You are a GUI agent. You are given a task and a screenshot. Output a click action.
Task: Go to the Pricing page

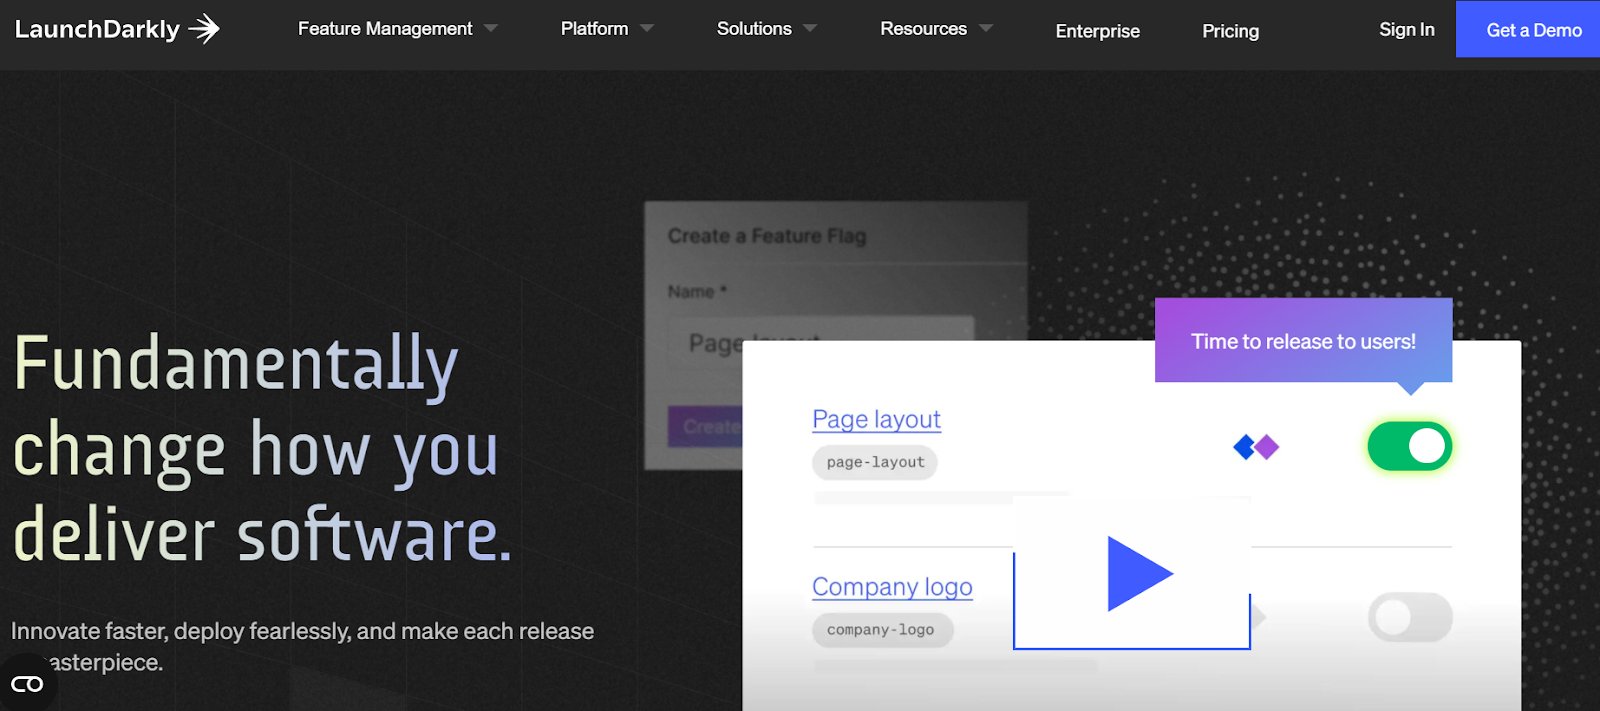point(1230,31)
